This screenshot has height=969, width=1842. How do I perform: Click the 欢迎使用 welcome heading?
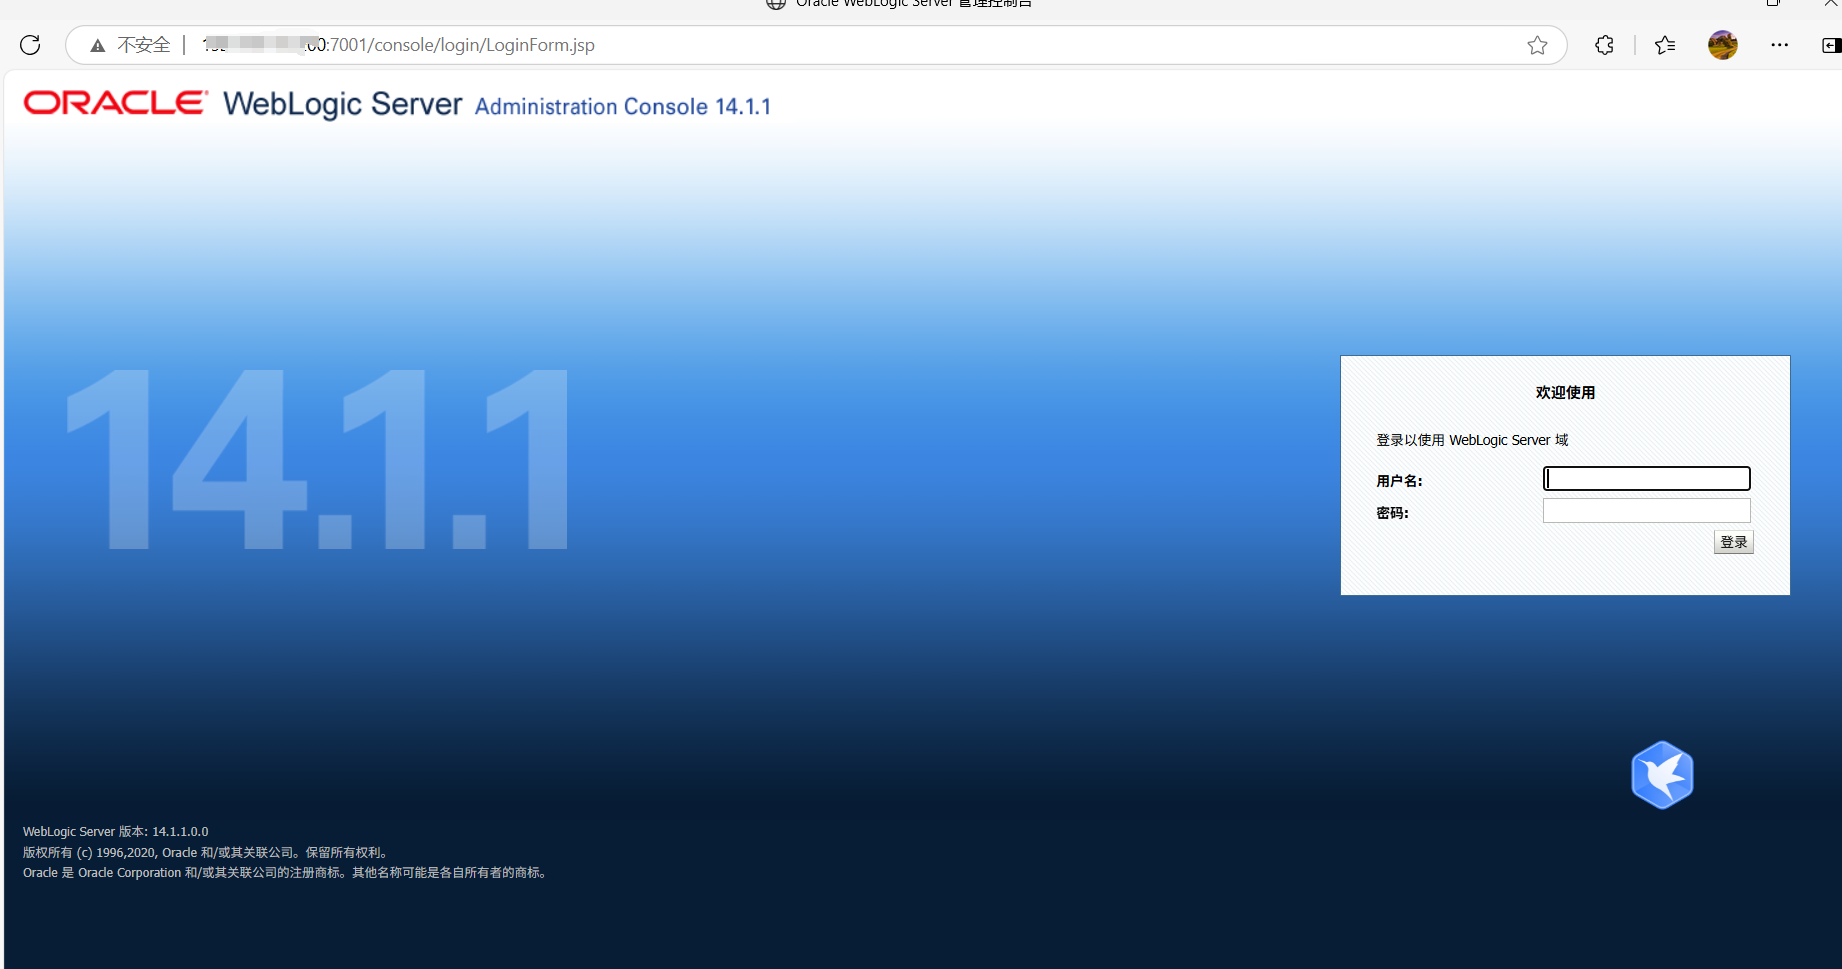tap(1565, 393)
